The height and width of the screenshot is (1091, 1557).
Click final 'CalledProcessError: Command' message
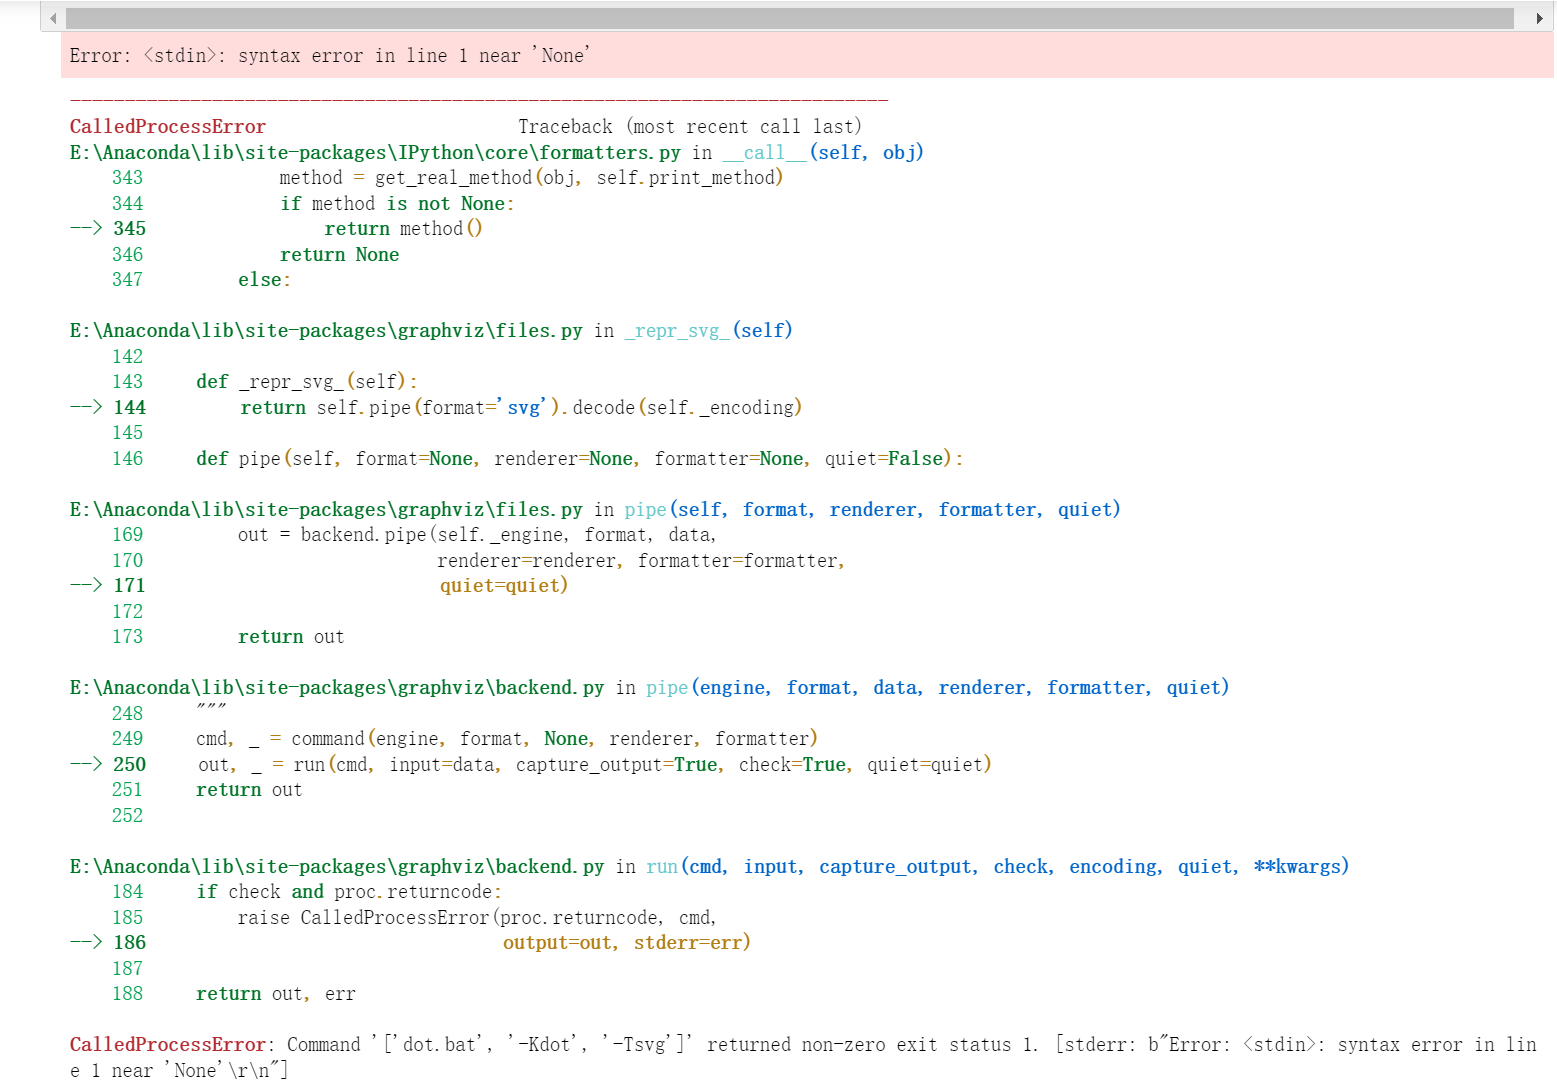(803, 1058)
